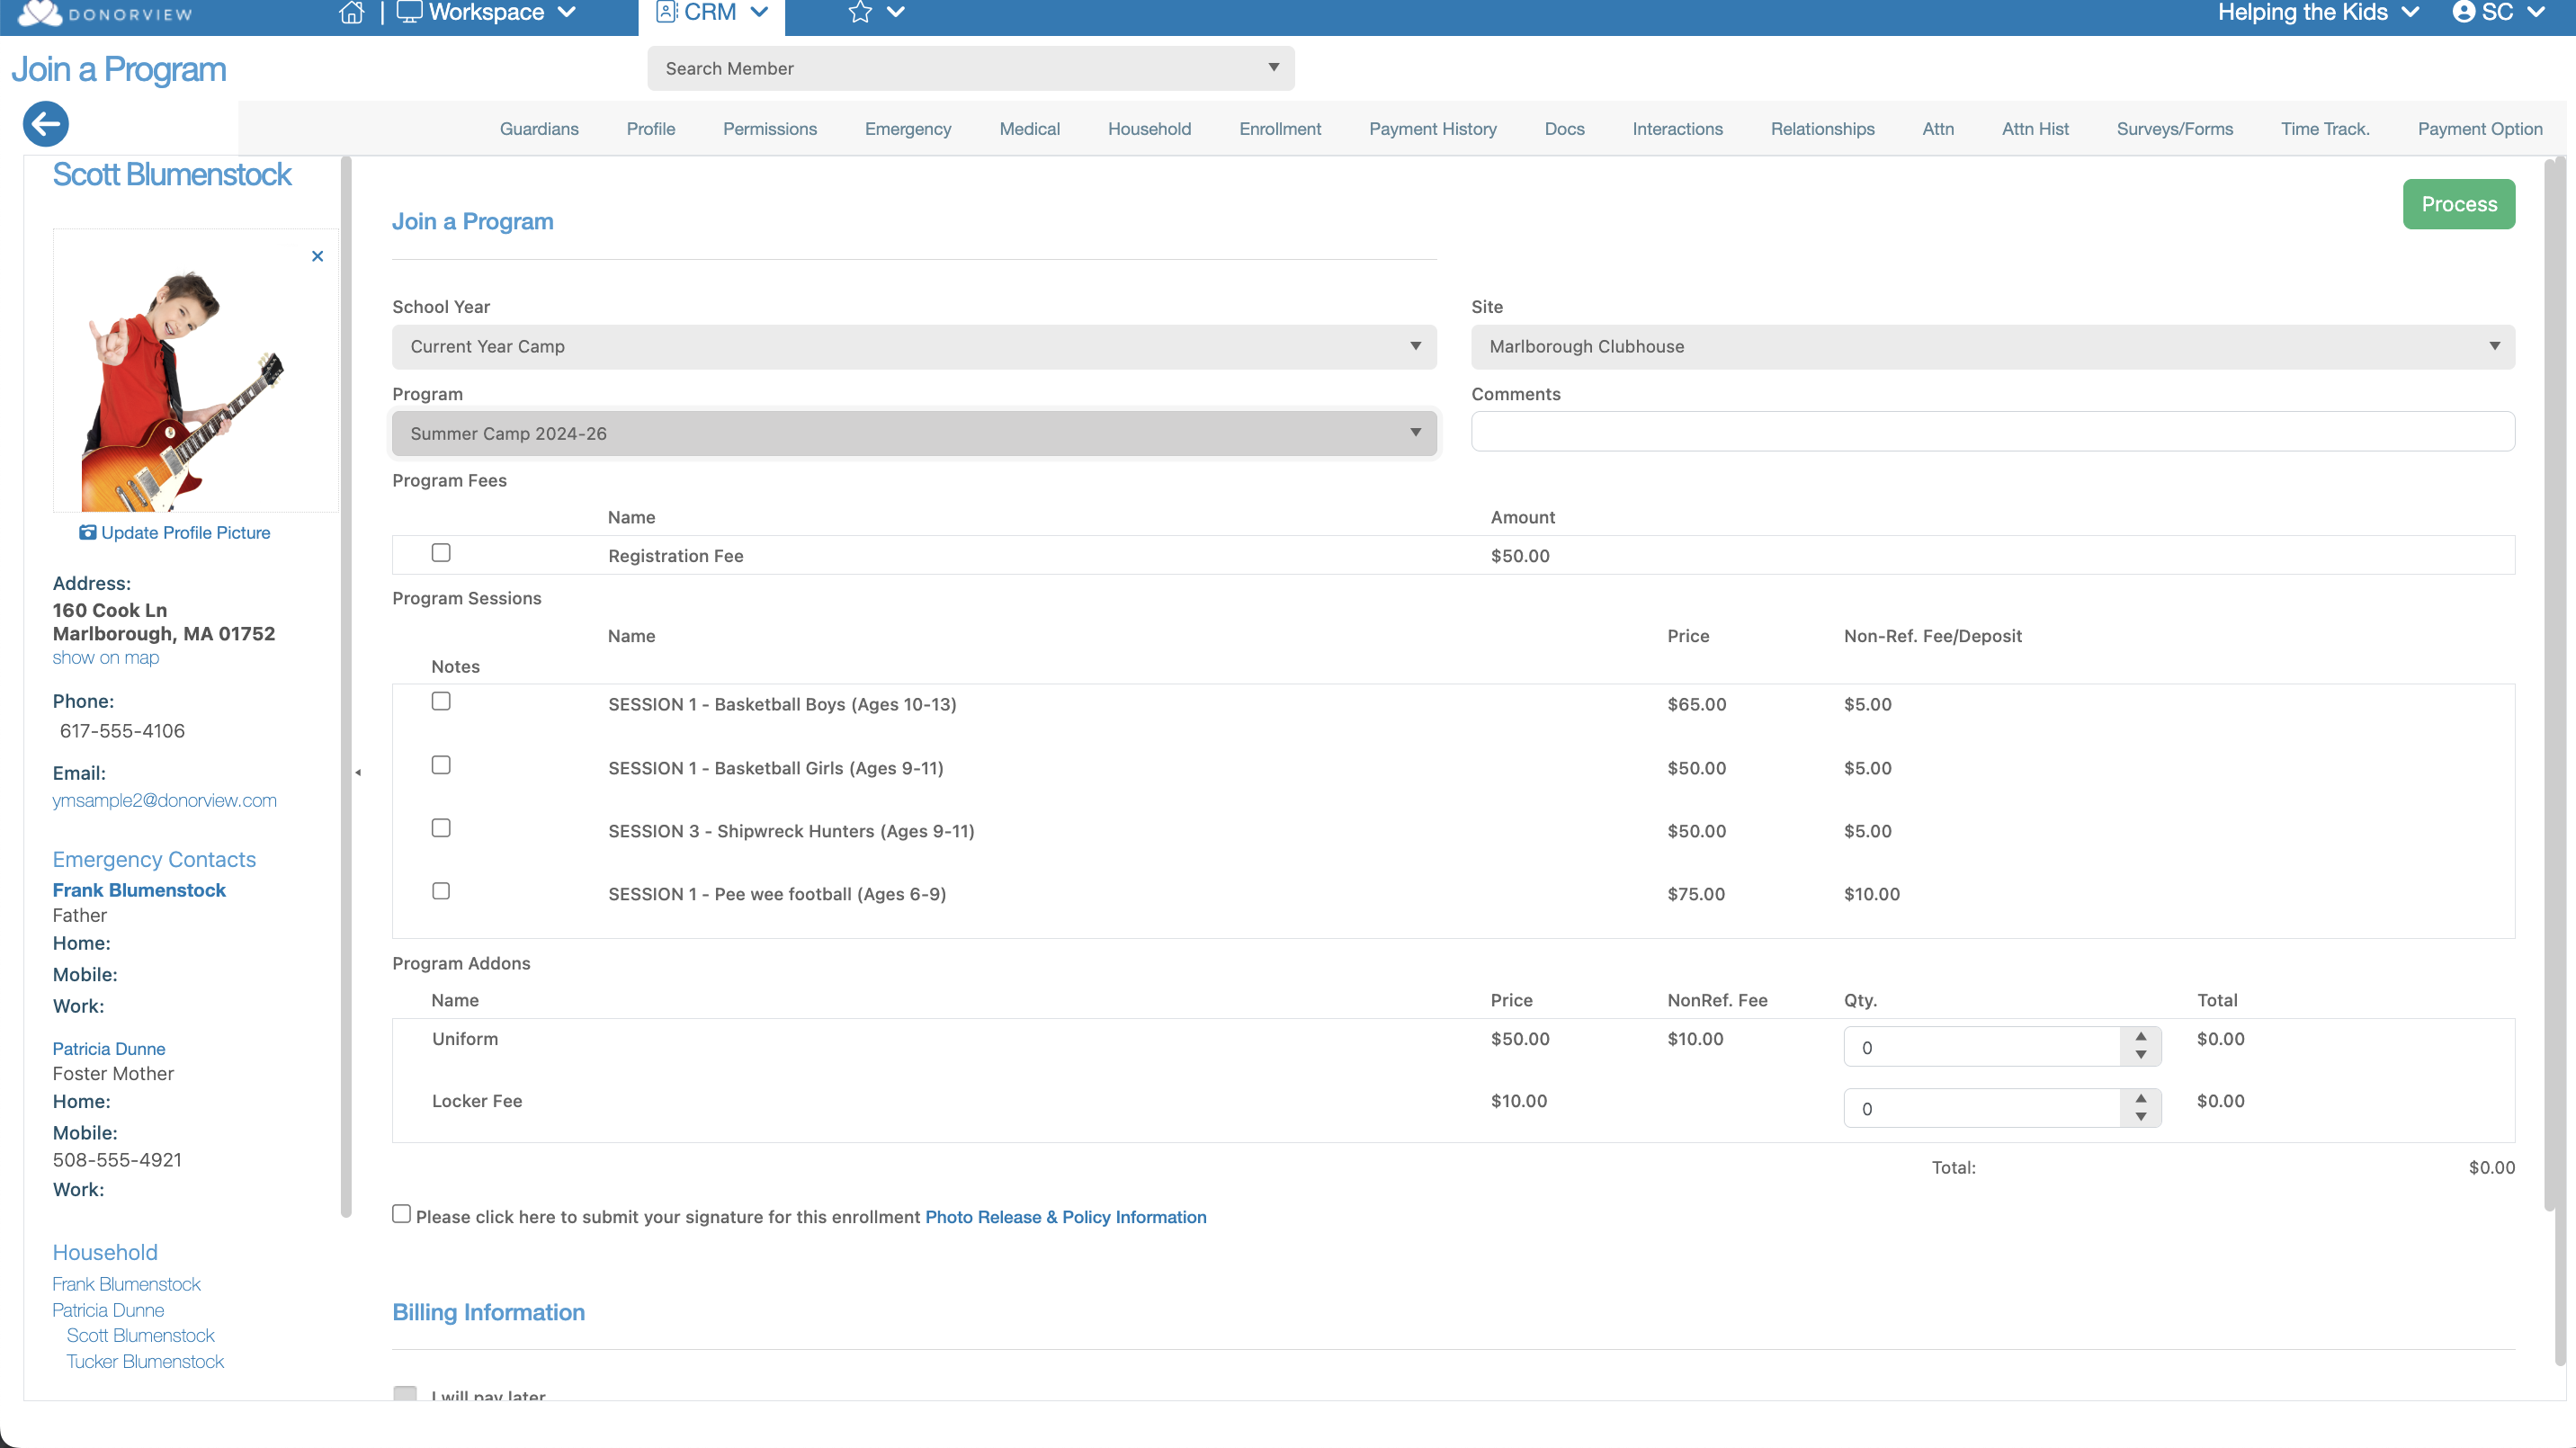2576x1448 pixels.
Task: Open the Payment History tab
Action: coord(1432,129)
